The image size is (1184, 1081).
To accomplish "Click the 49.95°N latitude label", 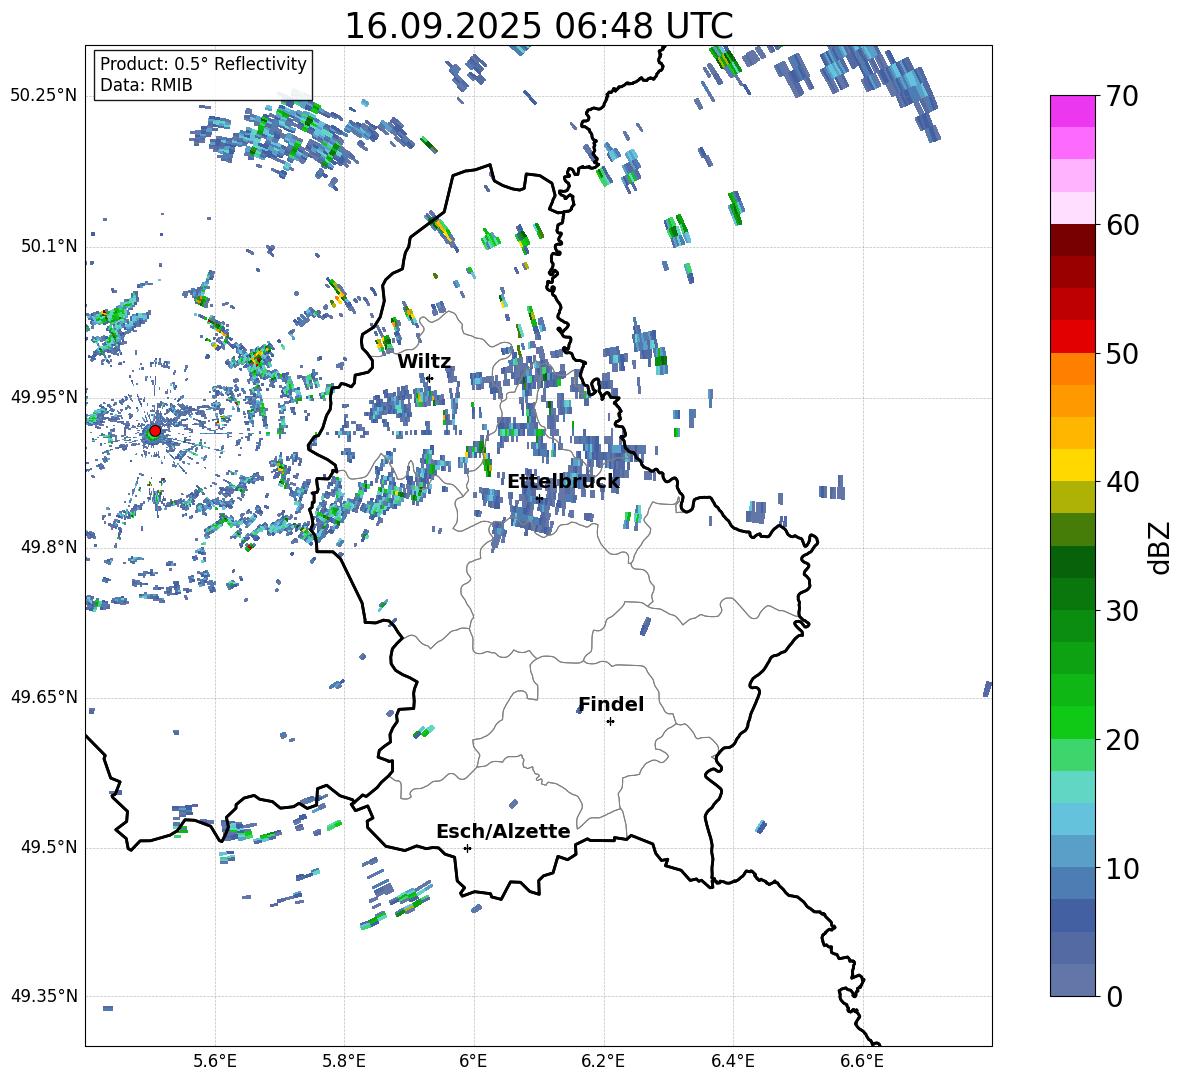I will coord(44,396).
